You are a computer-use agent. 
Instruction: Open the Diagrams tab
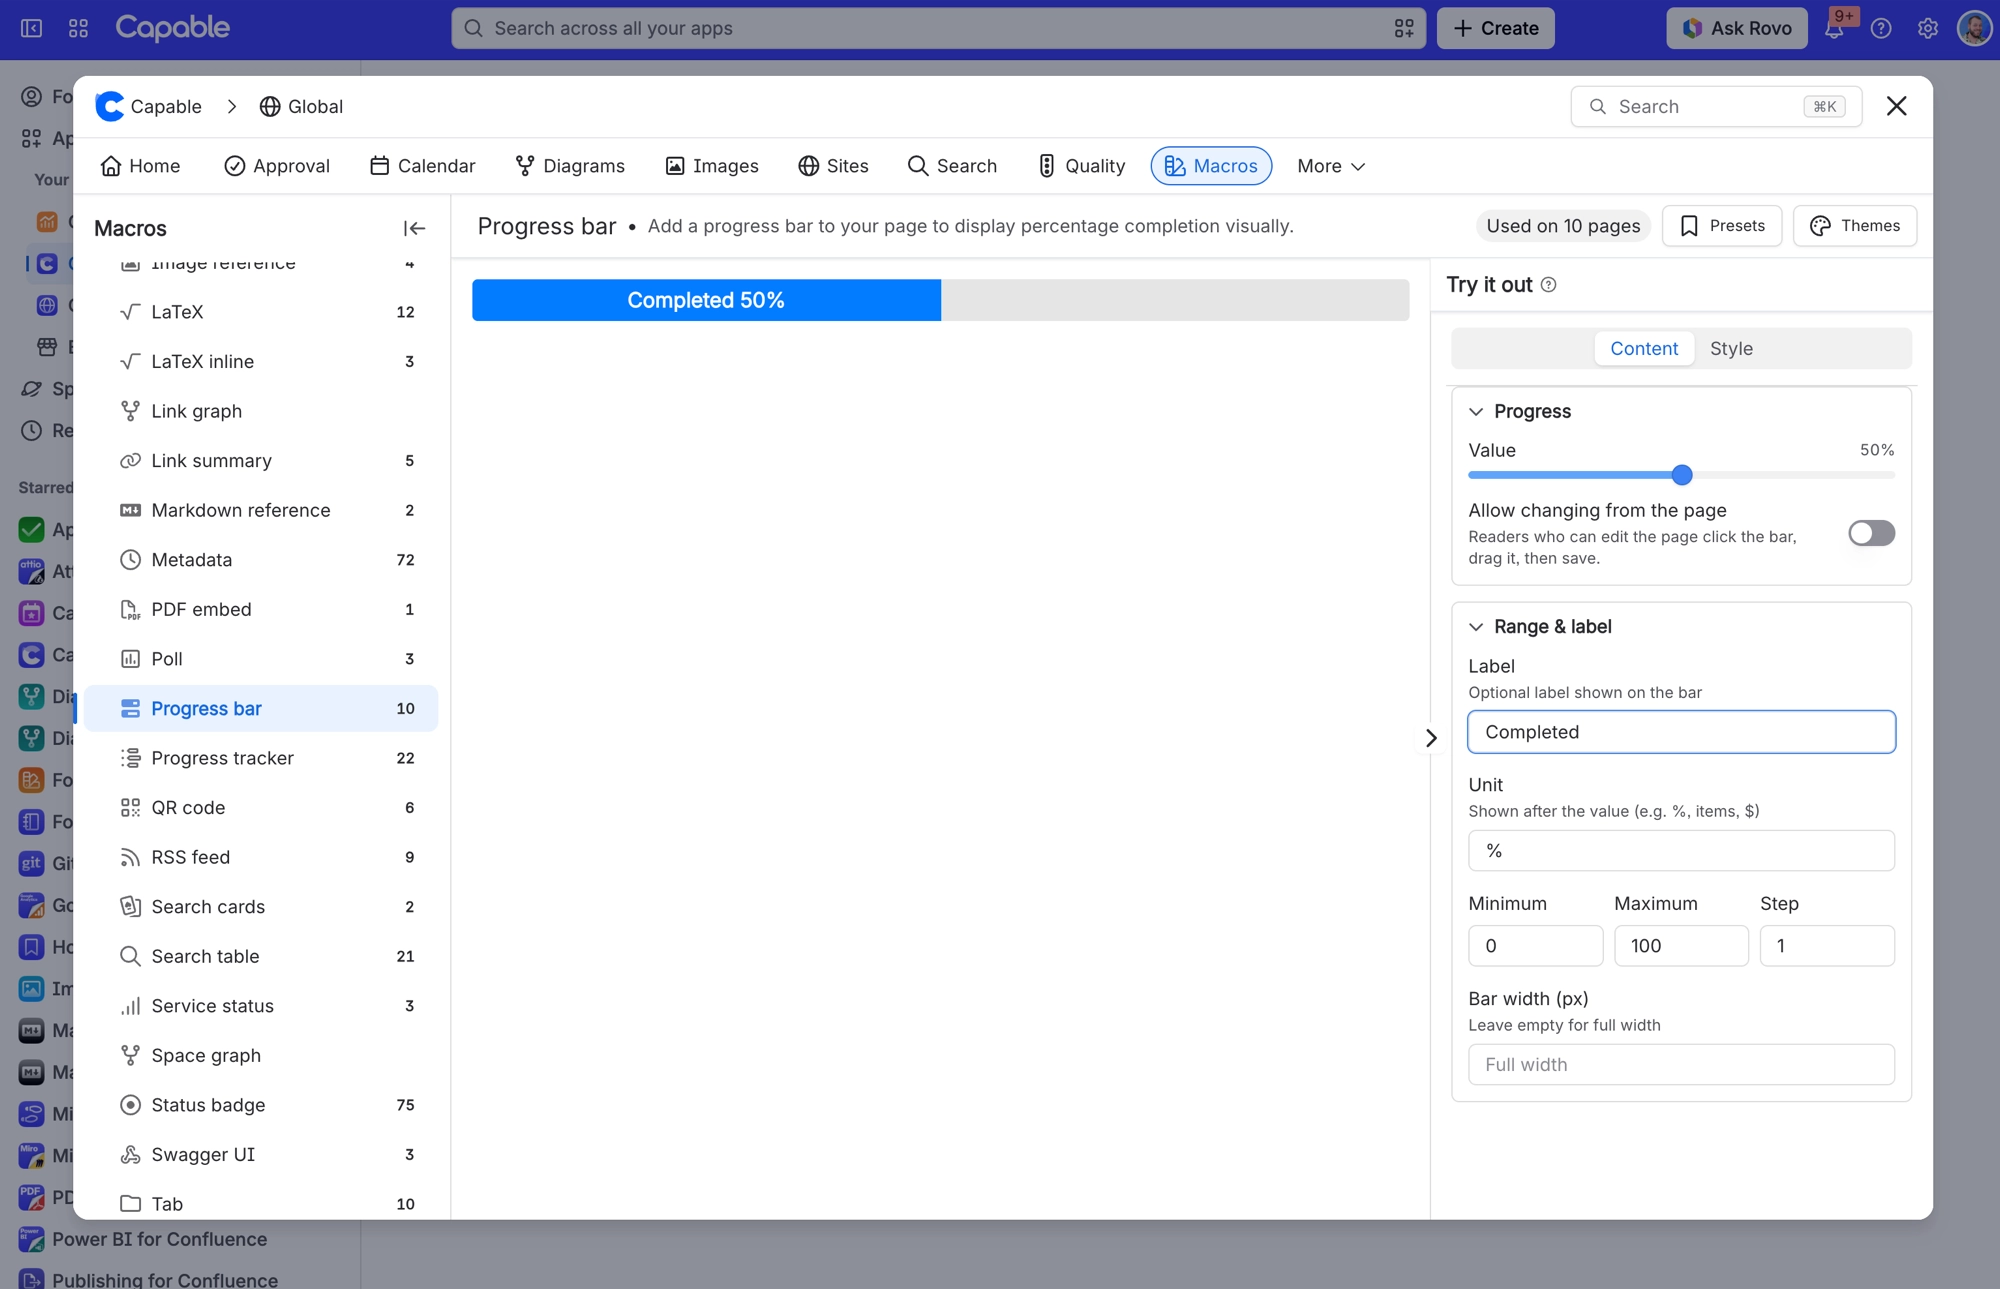tap(570, 166)
